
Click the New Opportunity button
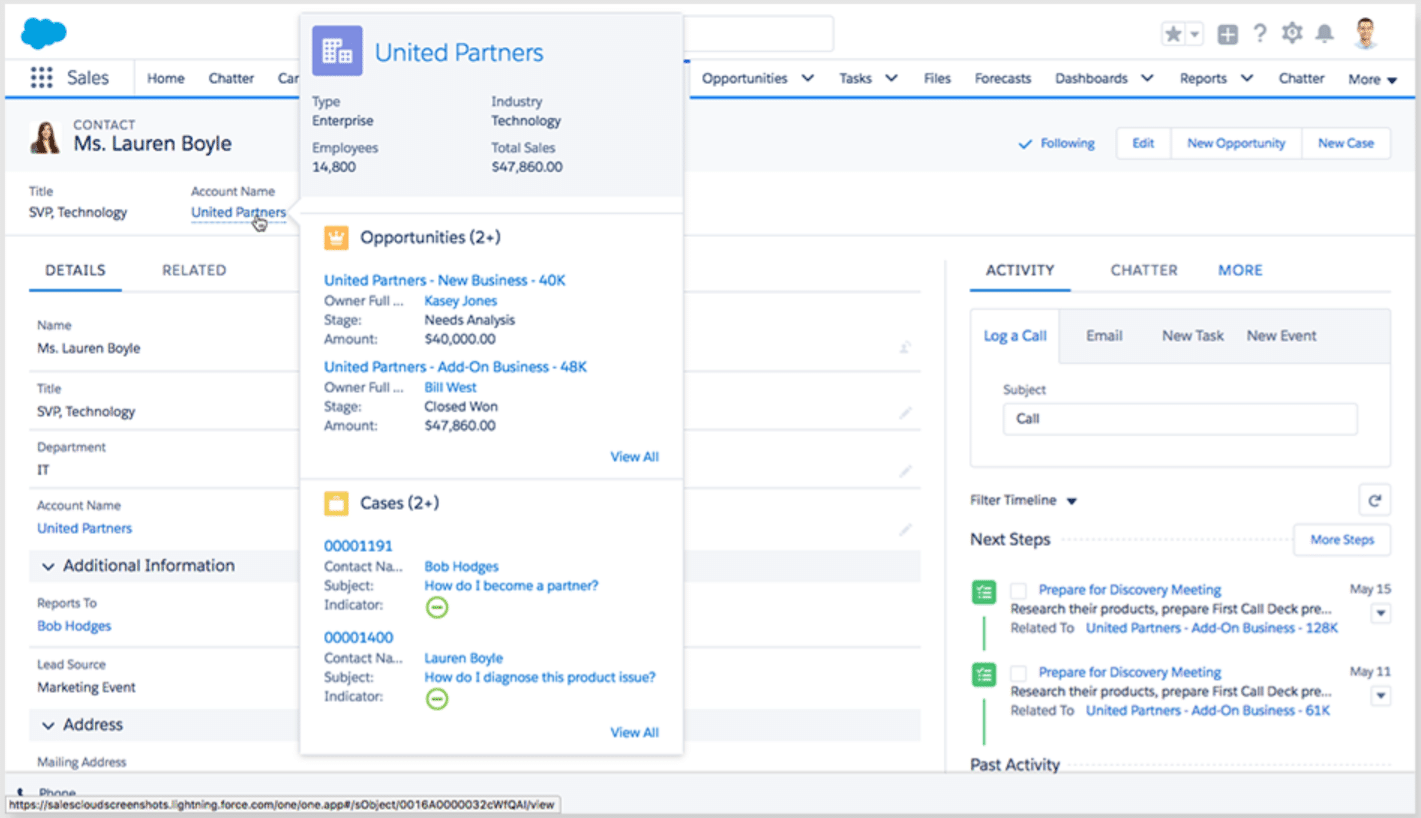click(1235, 143)
